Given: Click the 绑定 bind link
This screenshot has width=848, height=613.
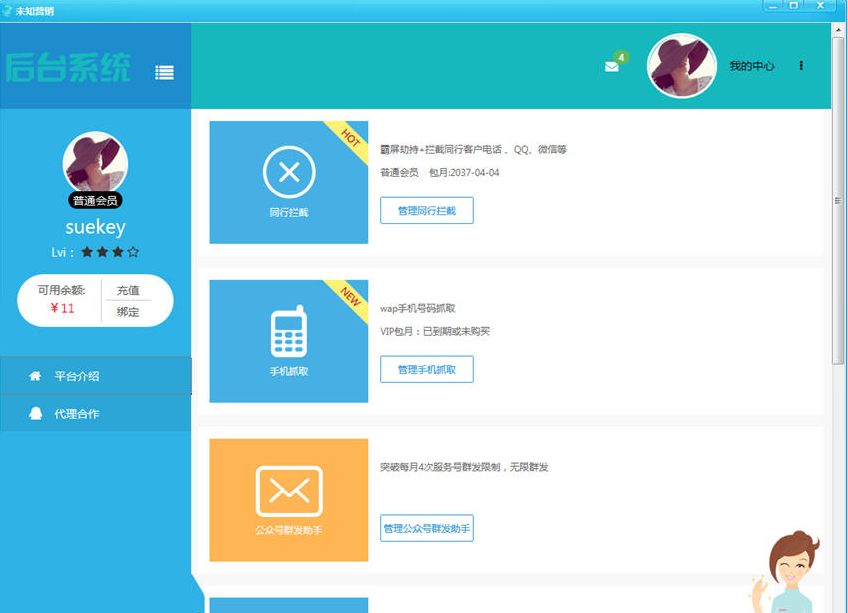Looking at the screenshot, I should [x=128, y=312].
